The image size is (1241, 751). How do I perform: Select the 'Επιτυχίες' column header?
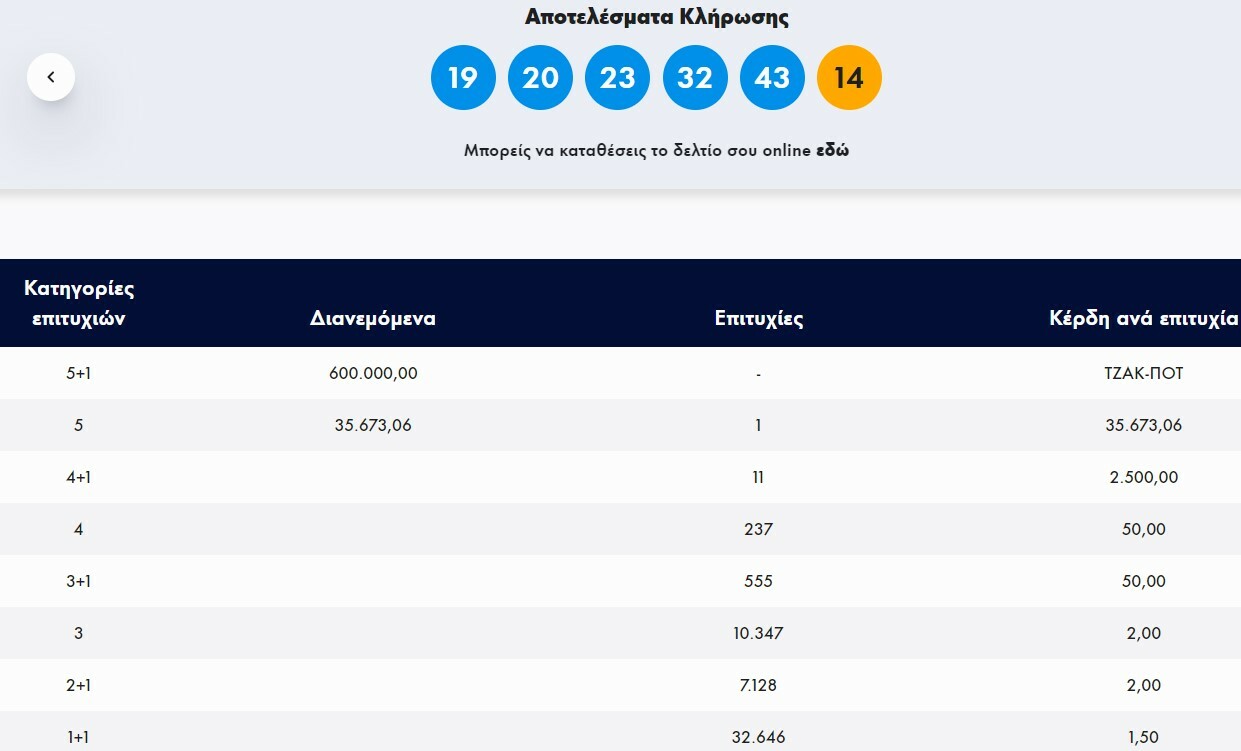point(759,319)
